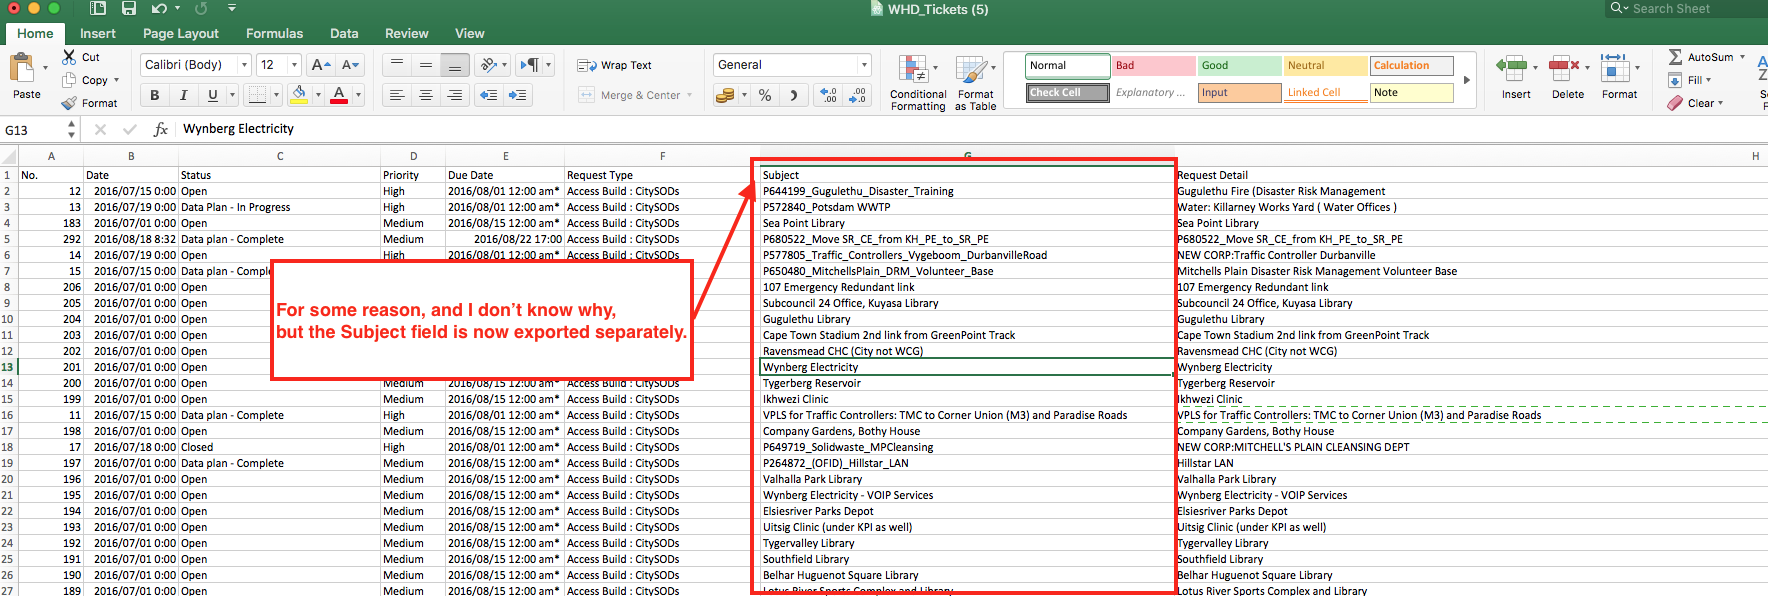Increase indent of cell contents
Screen dimensions: 1768x596
coord(518,95)
